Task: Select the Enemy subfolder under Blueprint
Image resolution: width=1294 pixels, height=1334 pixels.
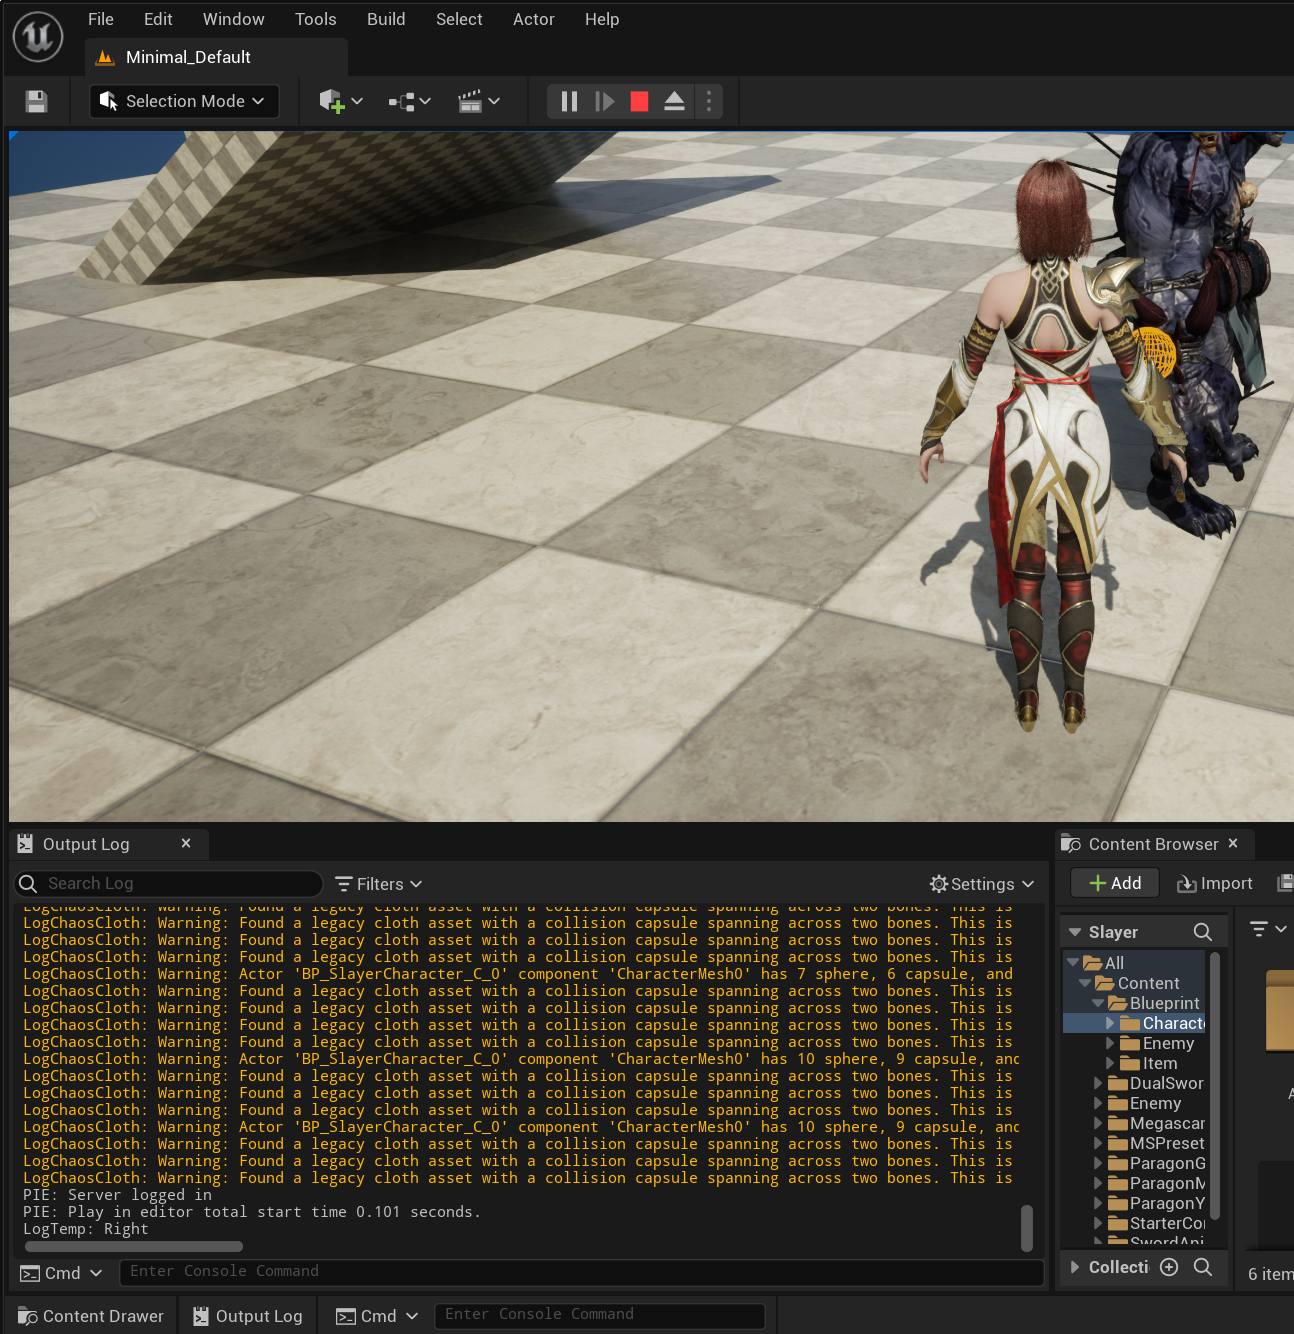Action: [x=1167, y=1043]
